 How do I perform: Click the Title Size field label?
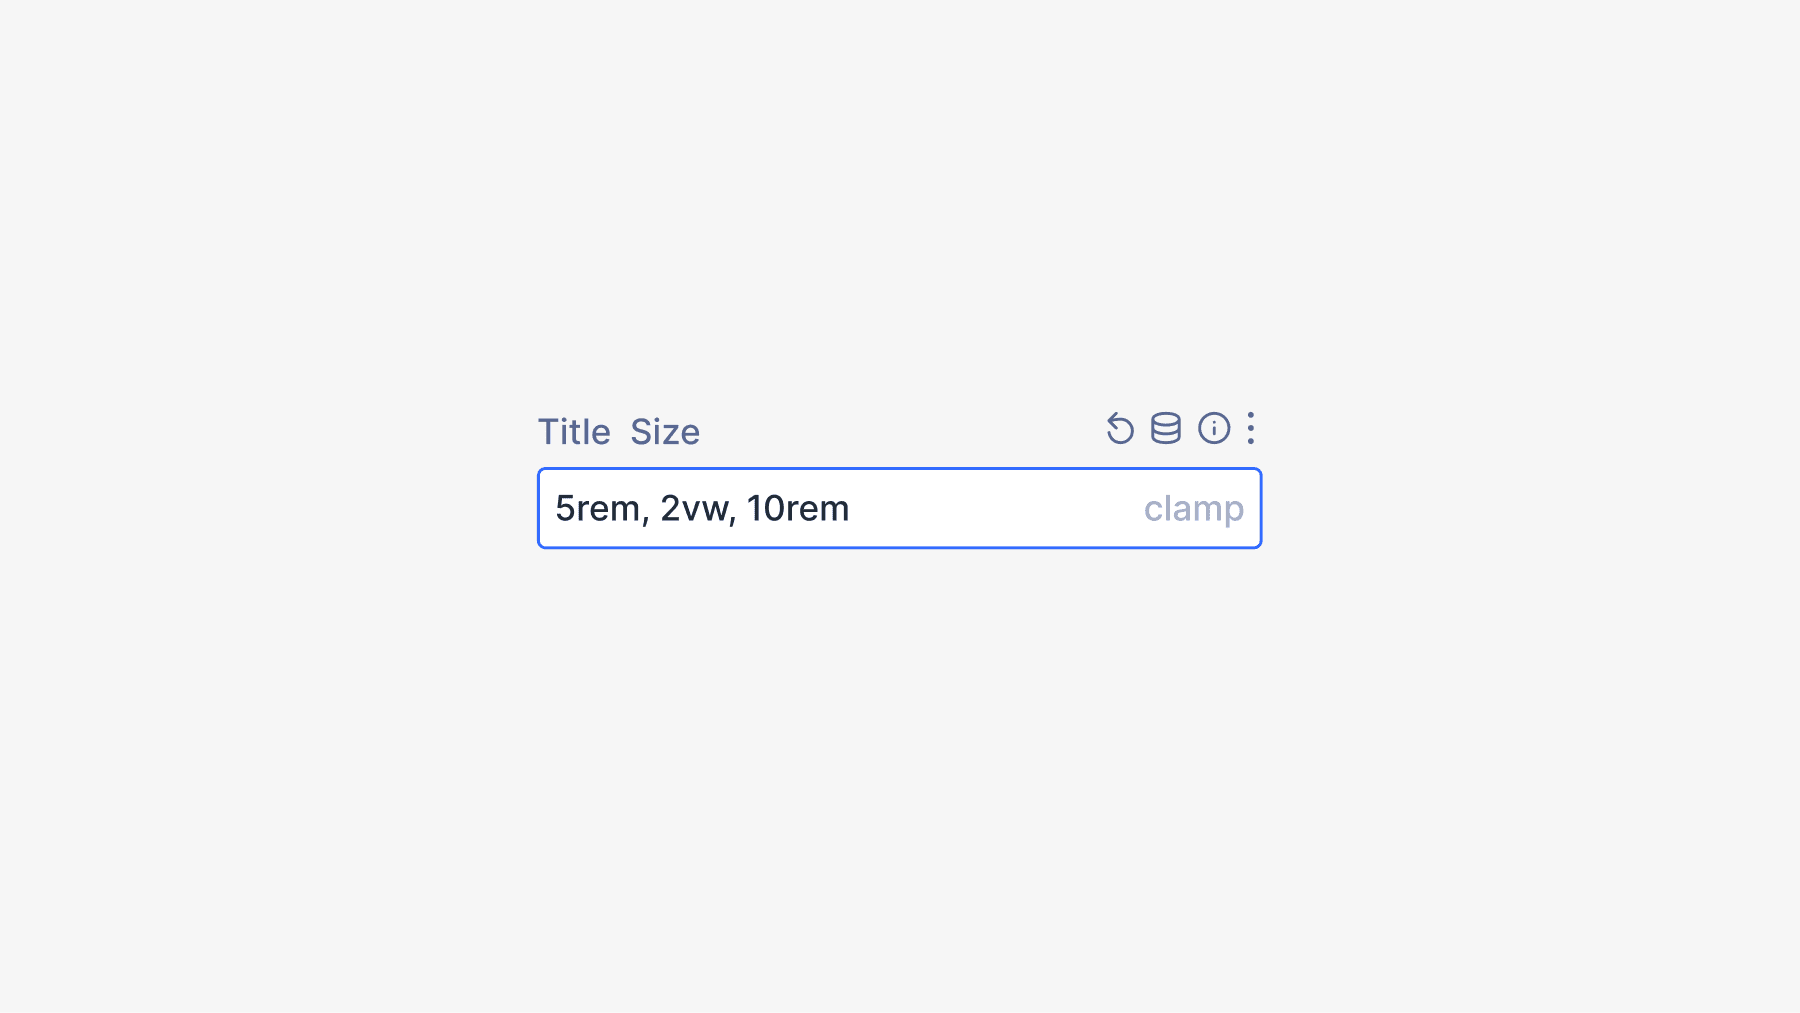619,432
